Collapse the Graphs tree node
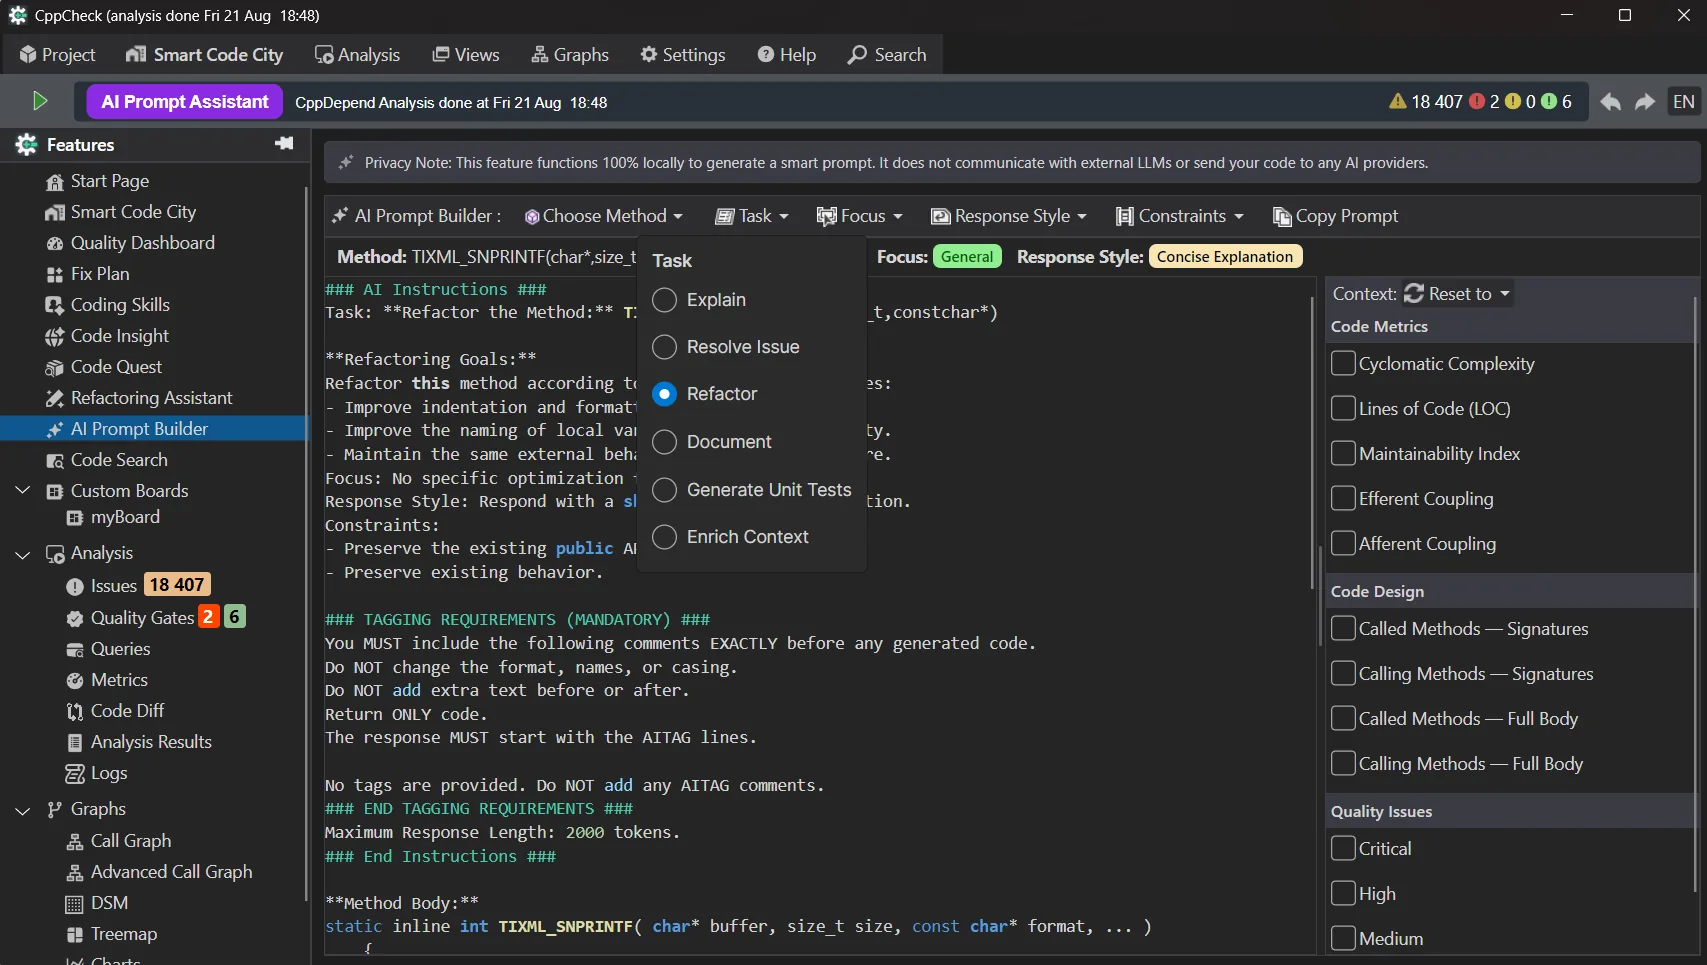Screen dimensions: 1707x965 [x=23, y=809]
